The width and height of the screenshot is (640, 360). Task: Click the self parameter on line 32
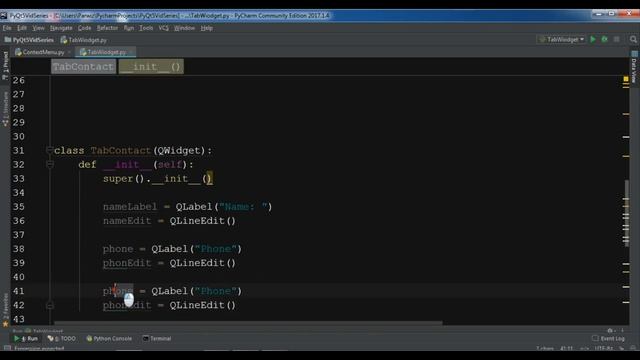(x=169, y=164)
